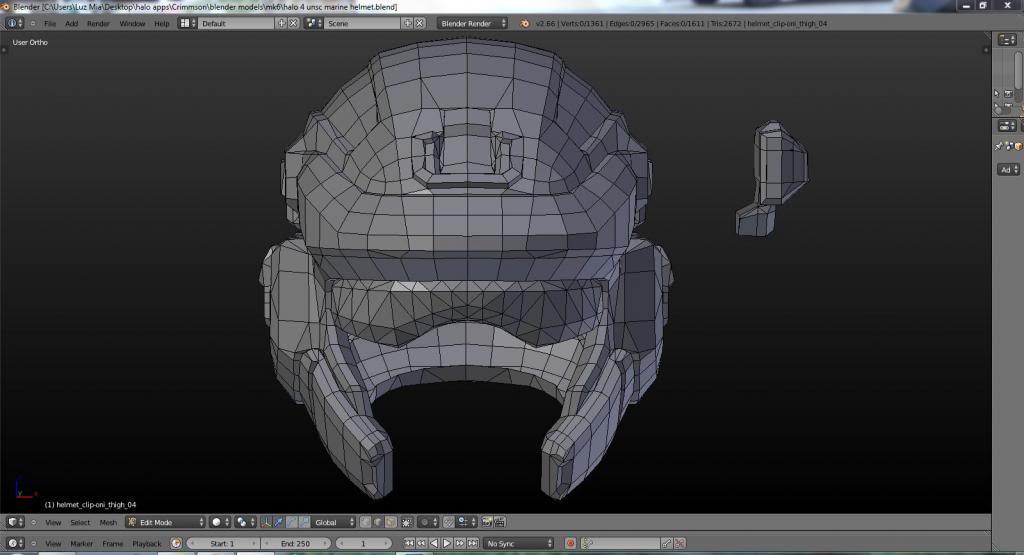Switch to edge select mode
The image size is (1024, 555).
click(378, 522)
